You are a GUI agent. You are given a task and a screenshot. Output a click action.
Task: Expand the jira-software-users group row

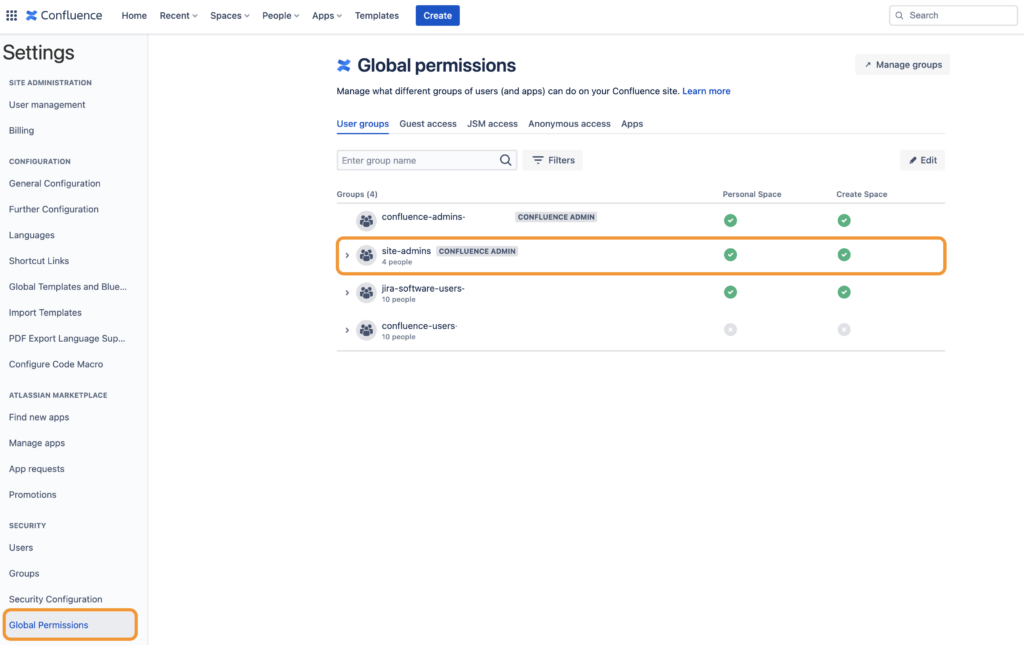click(x=347, y=292)
